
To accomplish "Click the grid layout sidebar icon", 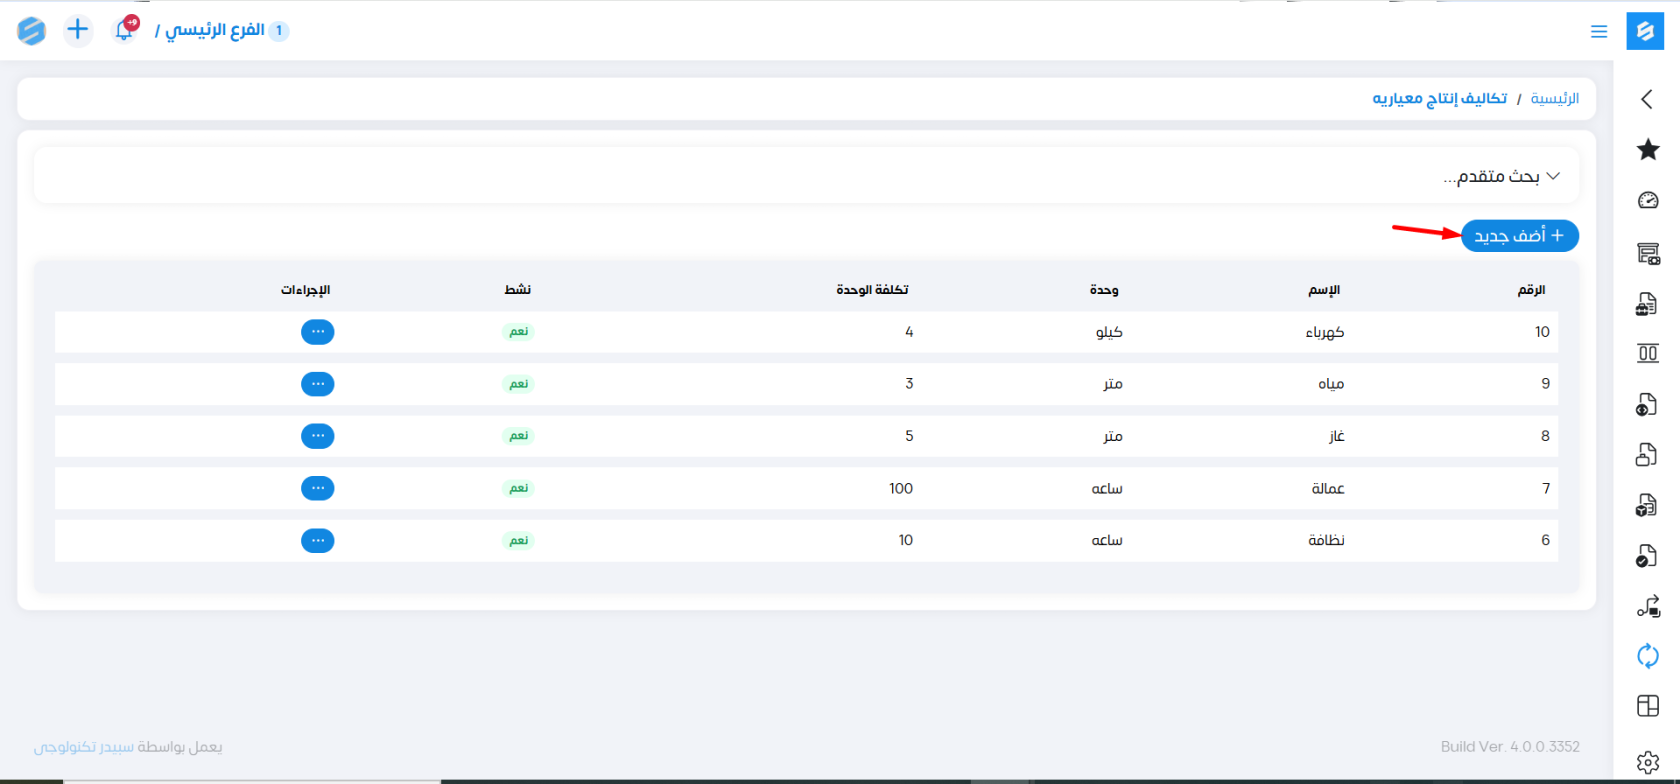I will point(1648,706).
